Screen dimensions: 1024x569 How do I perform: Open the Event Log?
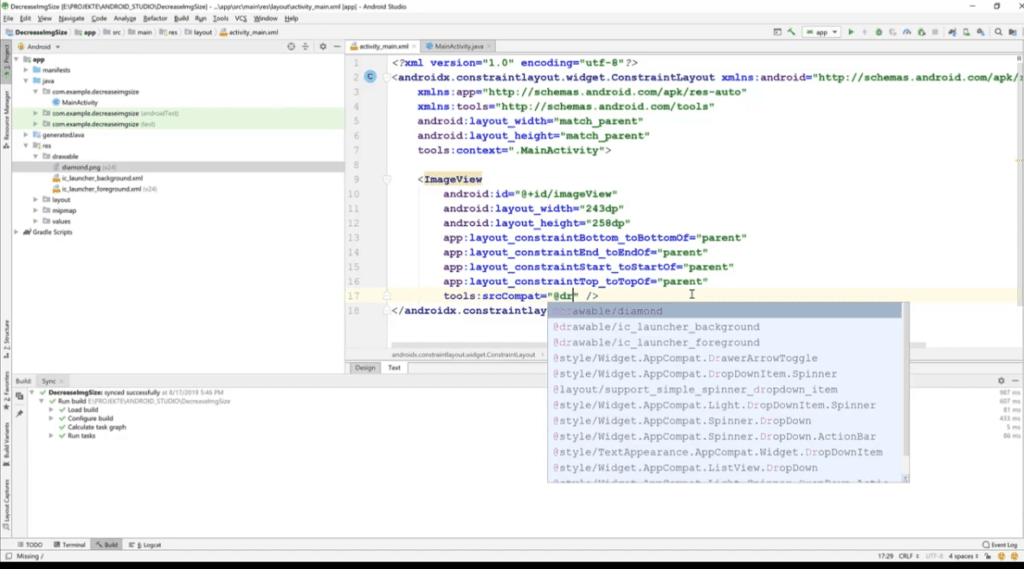[1000, 545]
